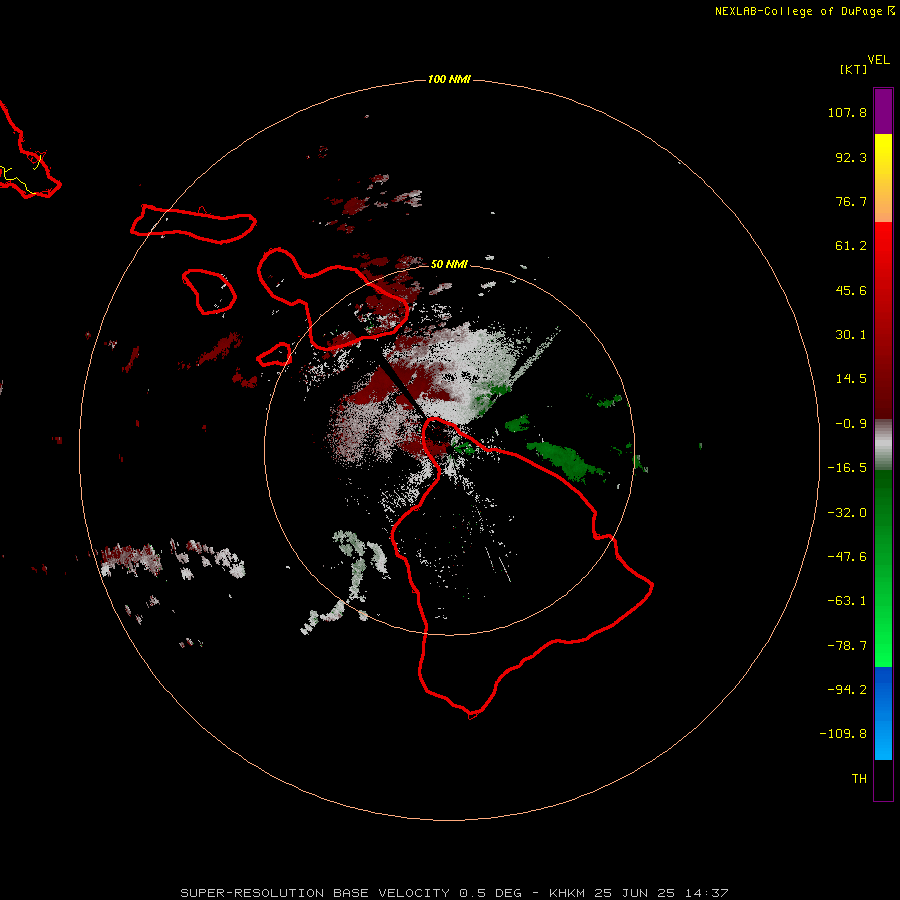This screenshot has height=900, width=900.
Task: Click the Super-Resolution Base Velocity caption
Action: (454, 893)
